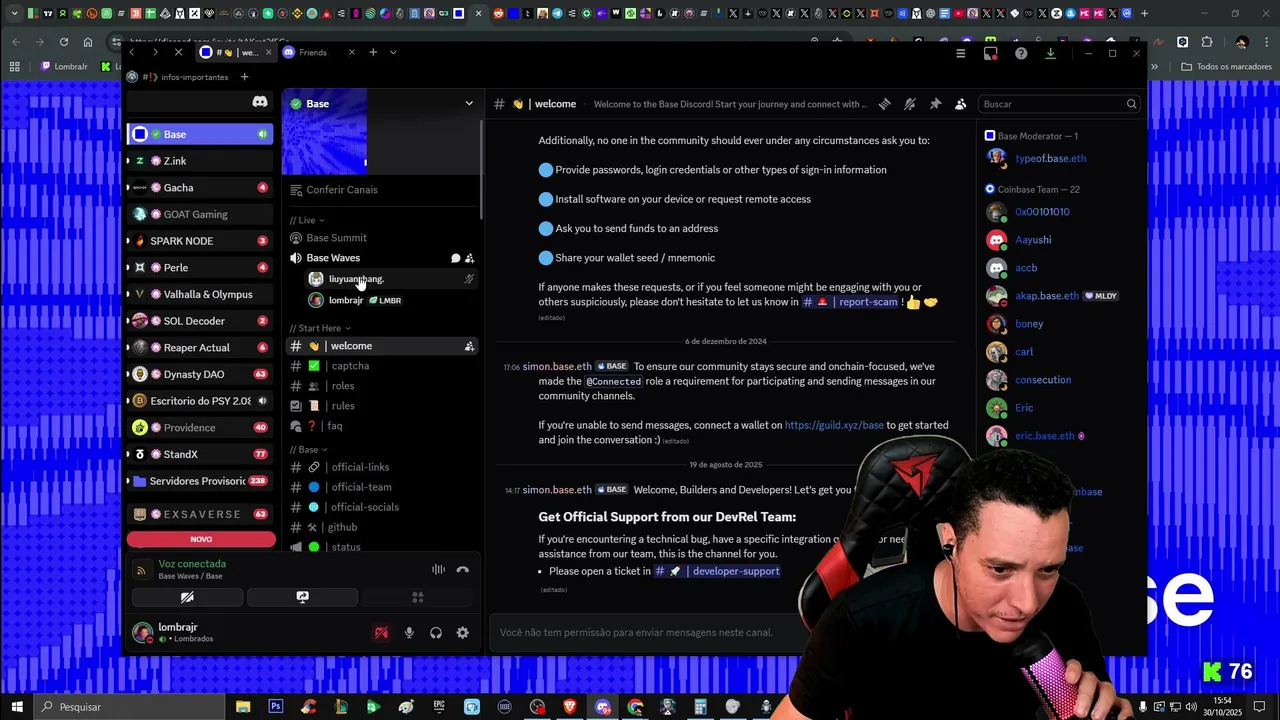Open Discord direct messages home icon
Screen dimensions: 1280x720
[260, 102]
